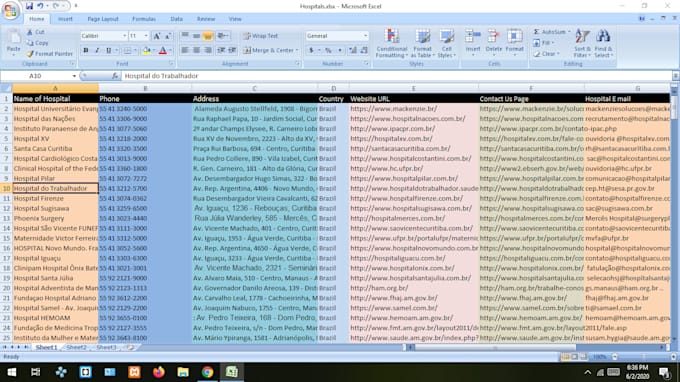The width and height of the screenshot is (680, 382).
Task: Increase the indent of cell contents
Action: tap(232, 50)
